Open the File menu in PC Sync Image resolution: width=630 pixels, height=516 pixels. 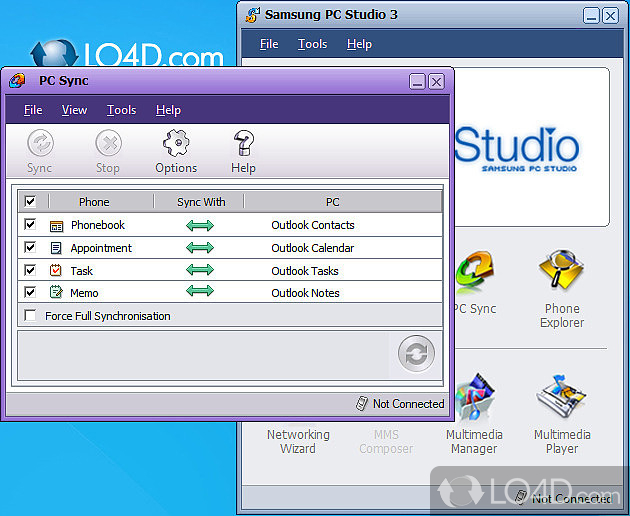pos(33,110)
